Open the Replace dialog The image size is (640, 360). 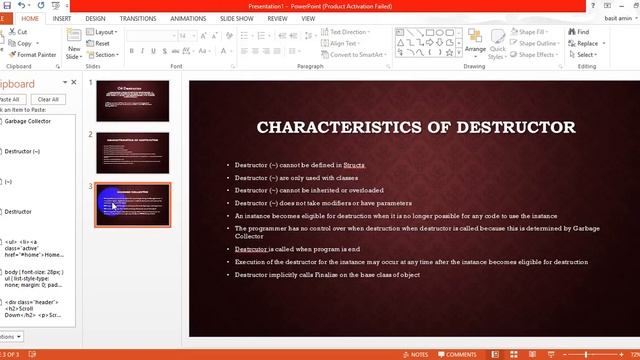[x=587, y=43]
